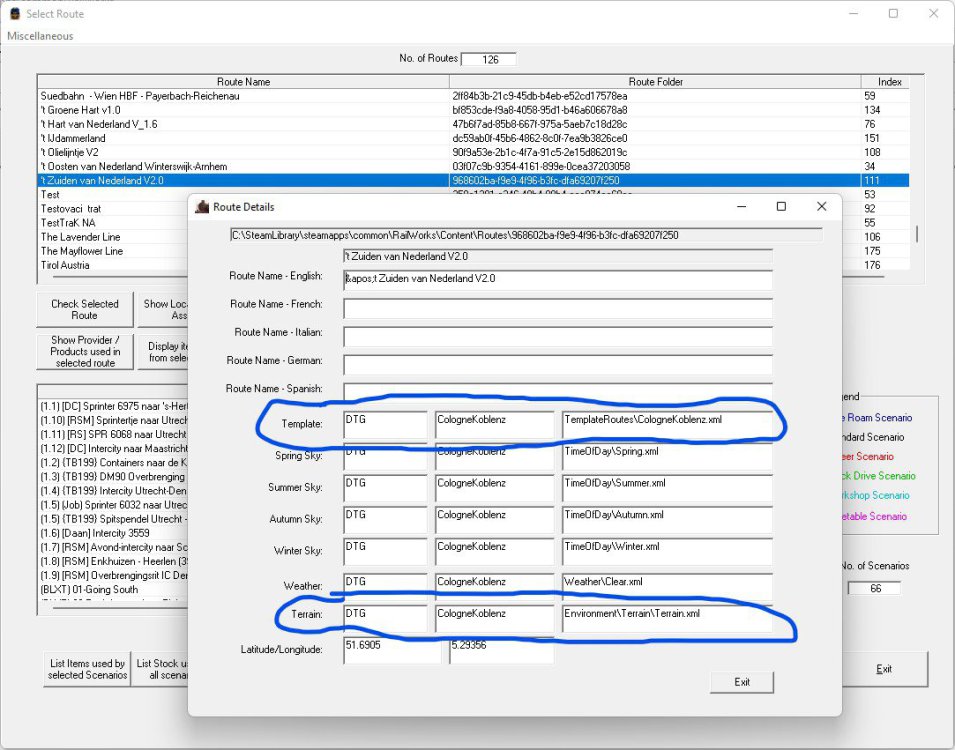Viewport: 955px width, 750px height.
Task: Click the Route Name - English field
Action: pyautogui.click(x=557, y=280)
